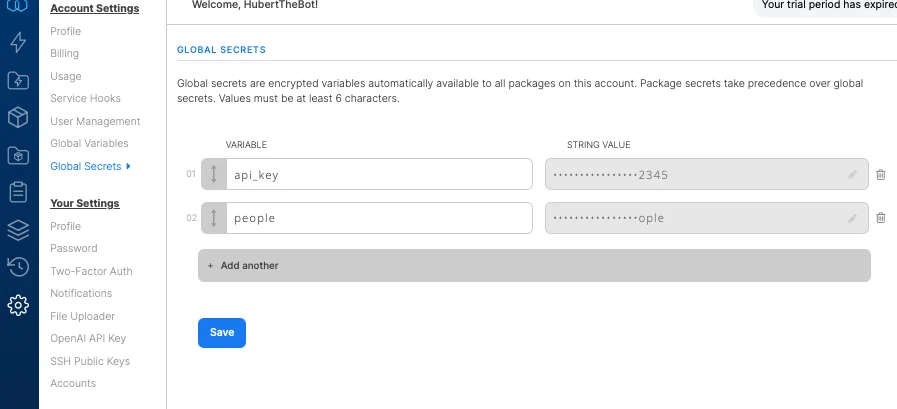
Task: Delete the people secret with trash icon
Action: [x=881, y=217]
